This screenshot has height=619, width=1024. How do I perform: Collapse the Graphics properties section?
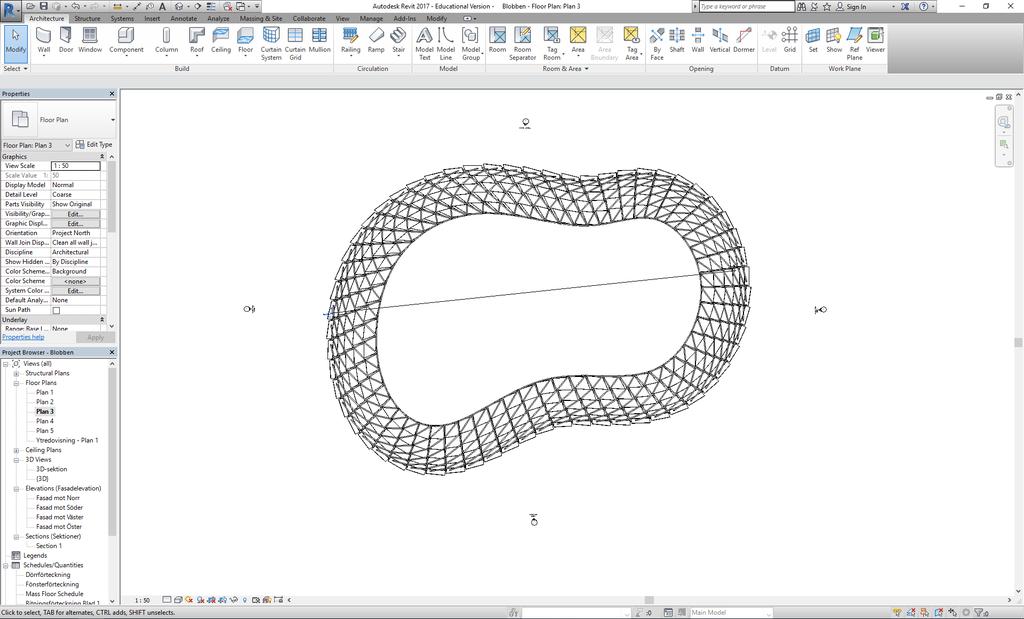(102, 157)
